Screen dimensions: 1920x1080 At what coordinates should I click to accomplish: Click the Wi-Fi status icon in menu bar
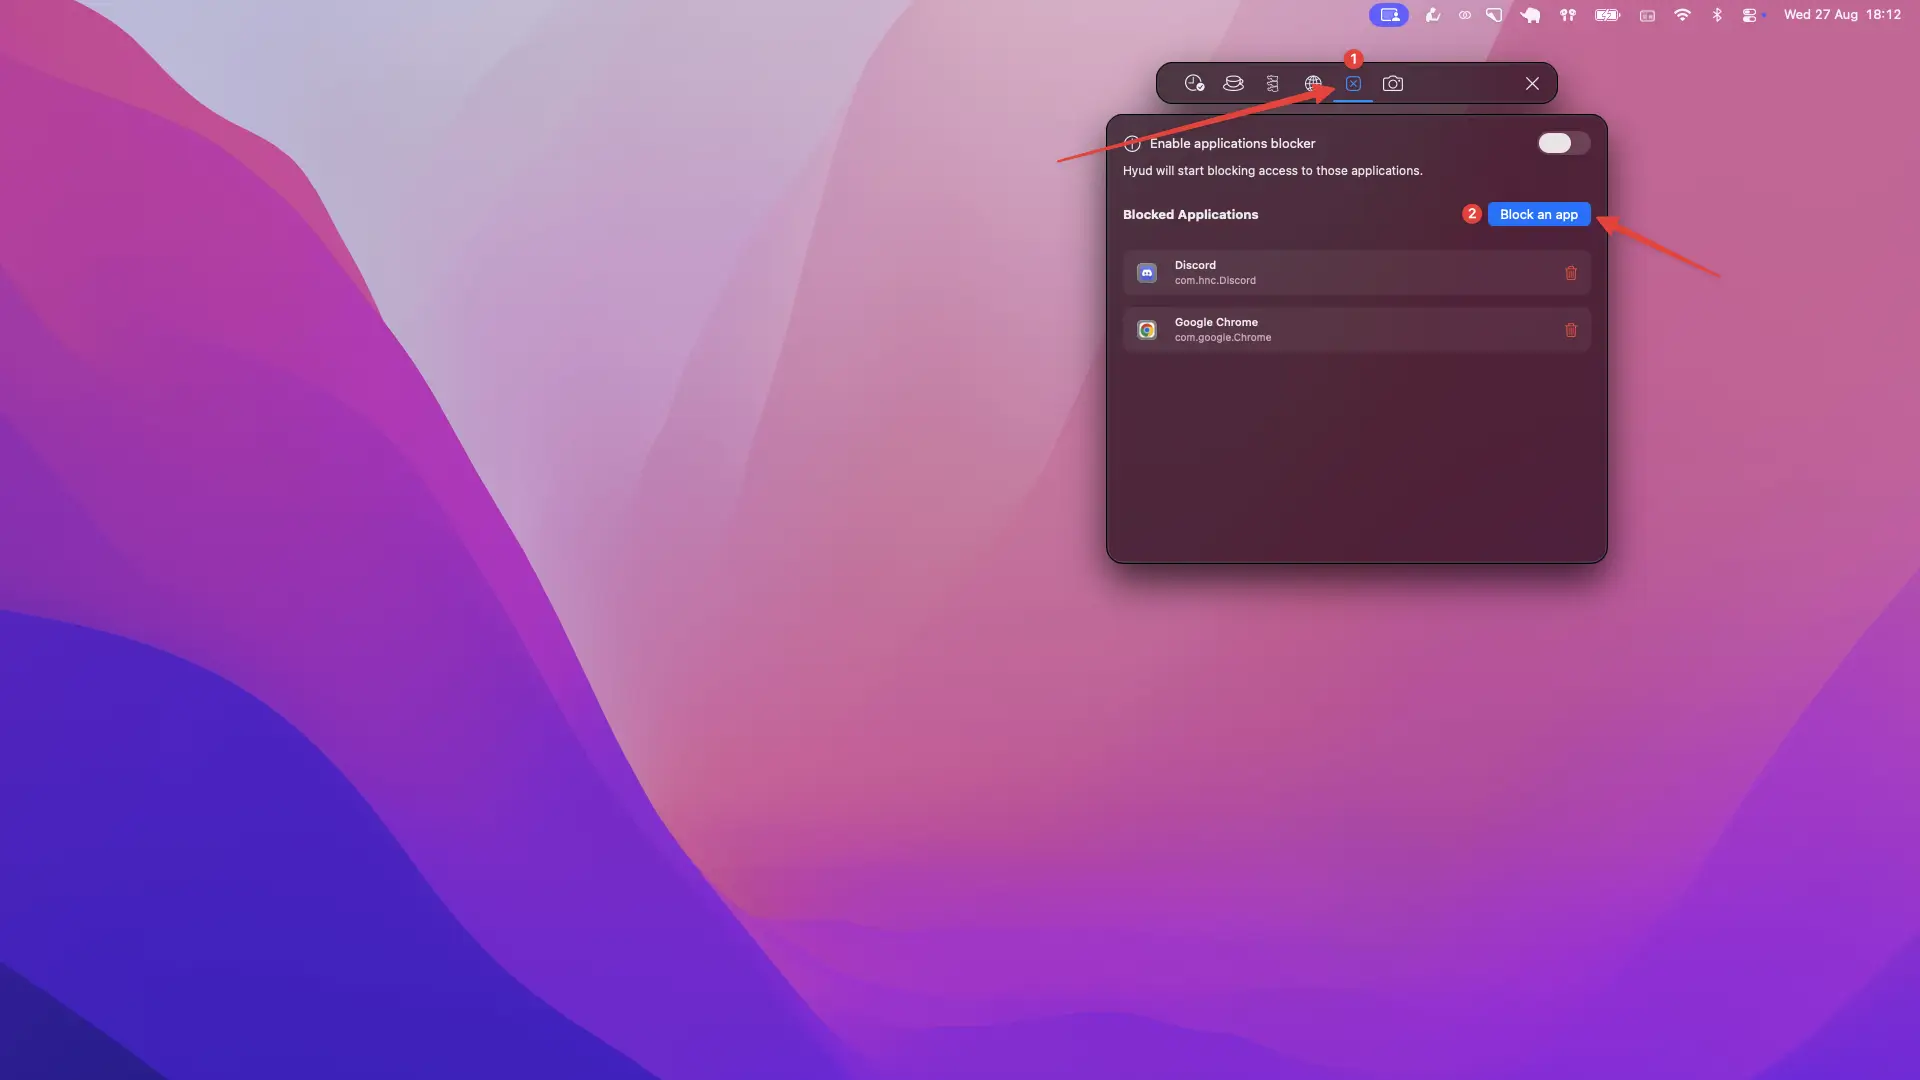[1682, 15]
